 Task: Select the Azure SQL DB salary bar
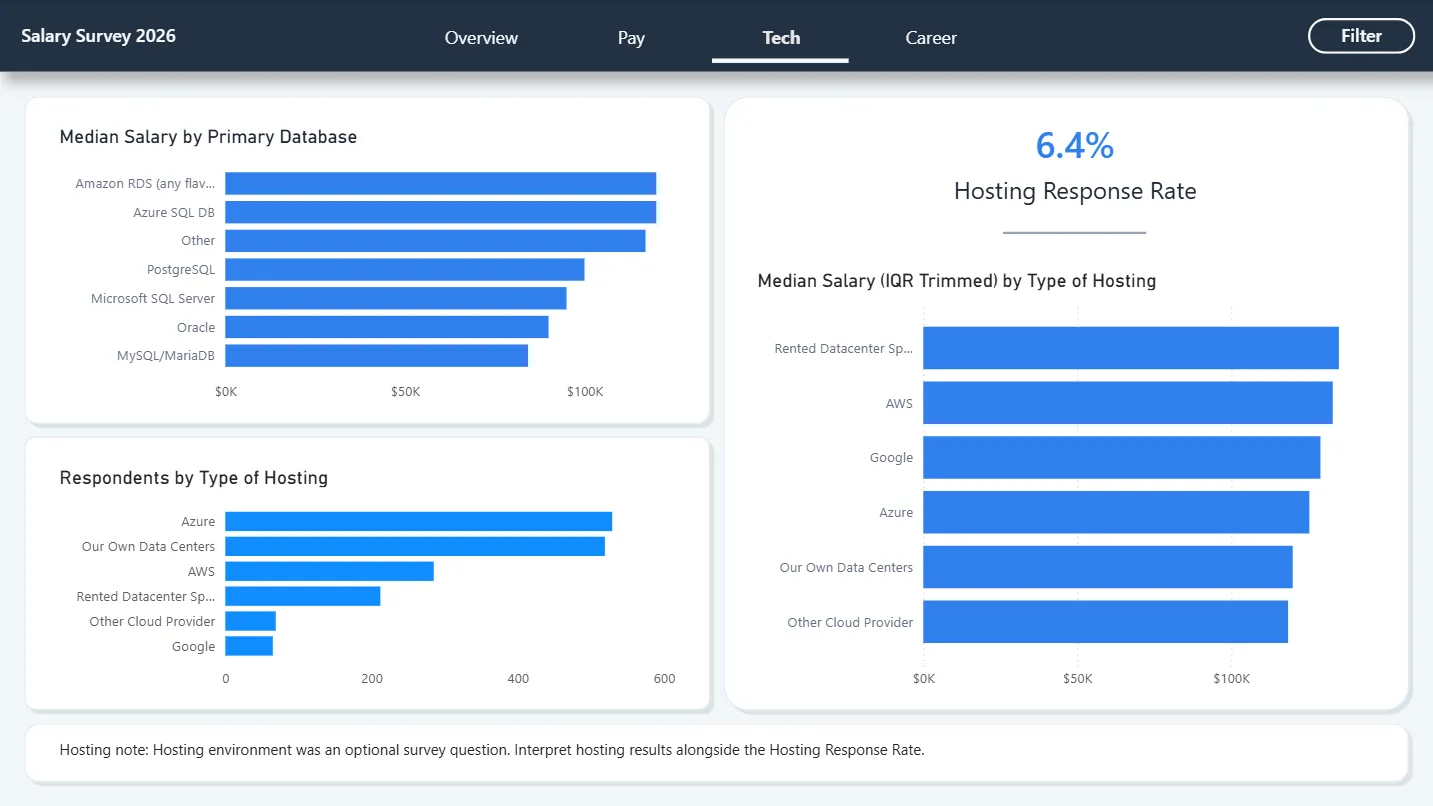(440, 212)
